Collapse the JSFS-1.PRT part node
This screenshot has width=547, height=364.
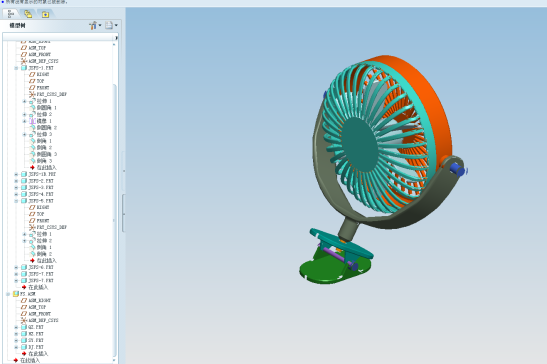point(16,68)
